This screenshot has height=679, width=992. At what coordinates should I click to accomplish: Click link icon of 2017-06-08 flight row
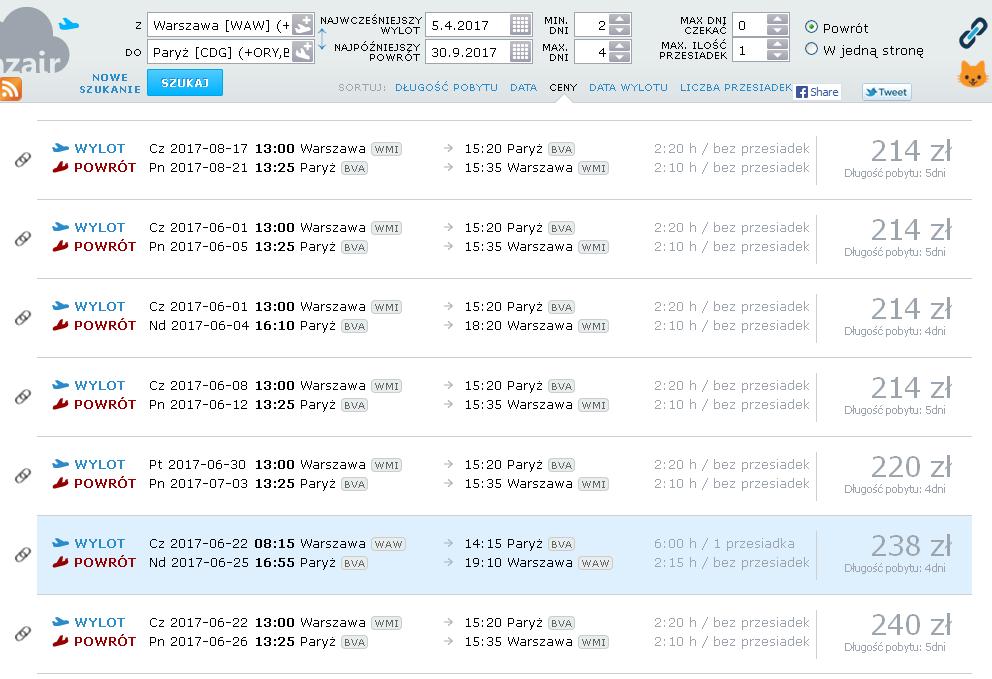click(23, 397)
